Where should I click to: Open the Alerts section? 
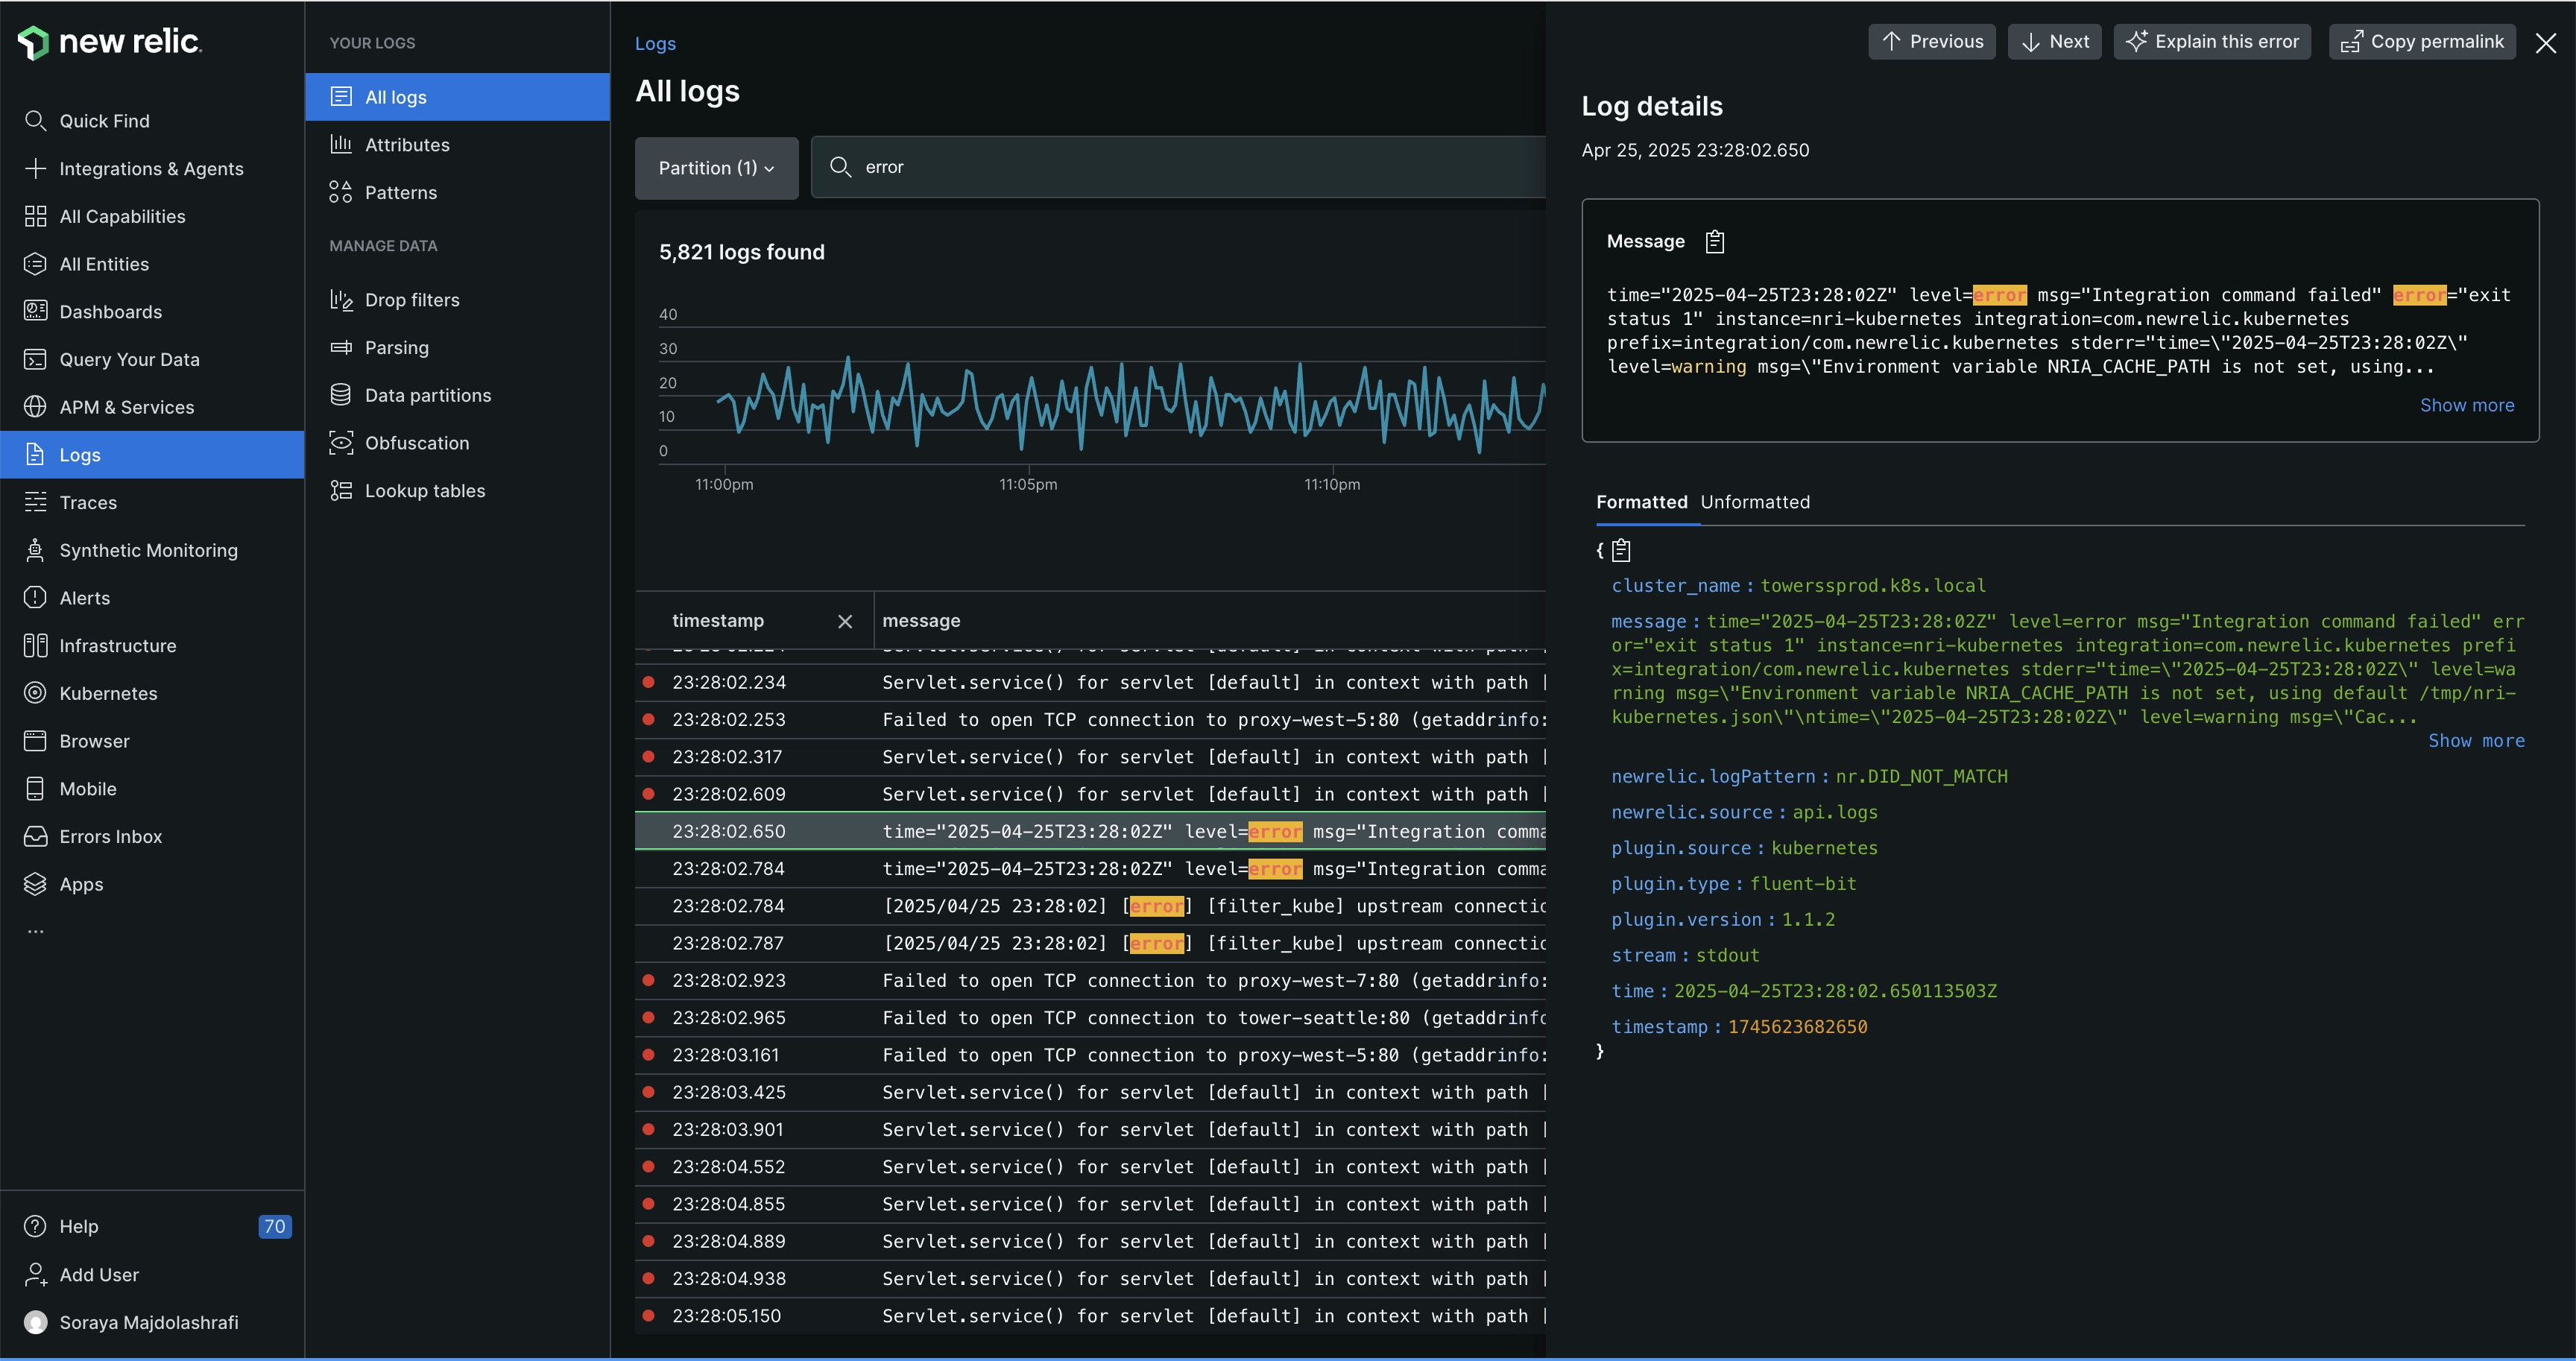coord(85,598)
